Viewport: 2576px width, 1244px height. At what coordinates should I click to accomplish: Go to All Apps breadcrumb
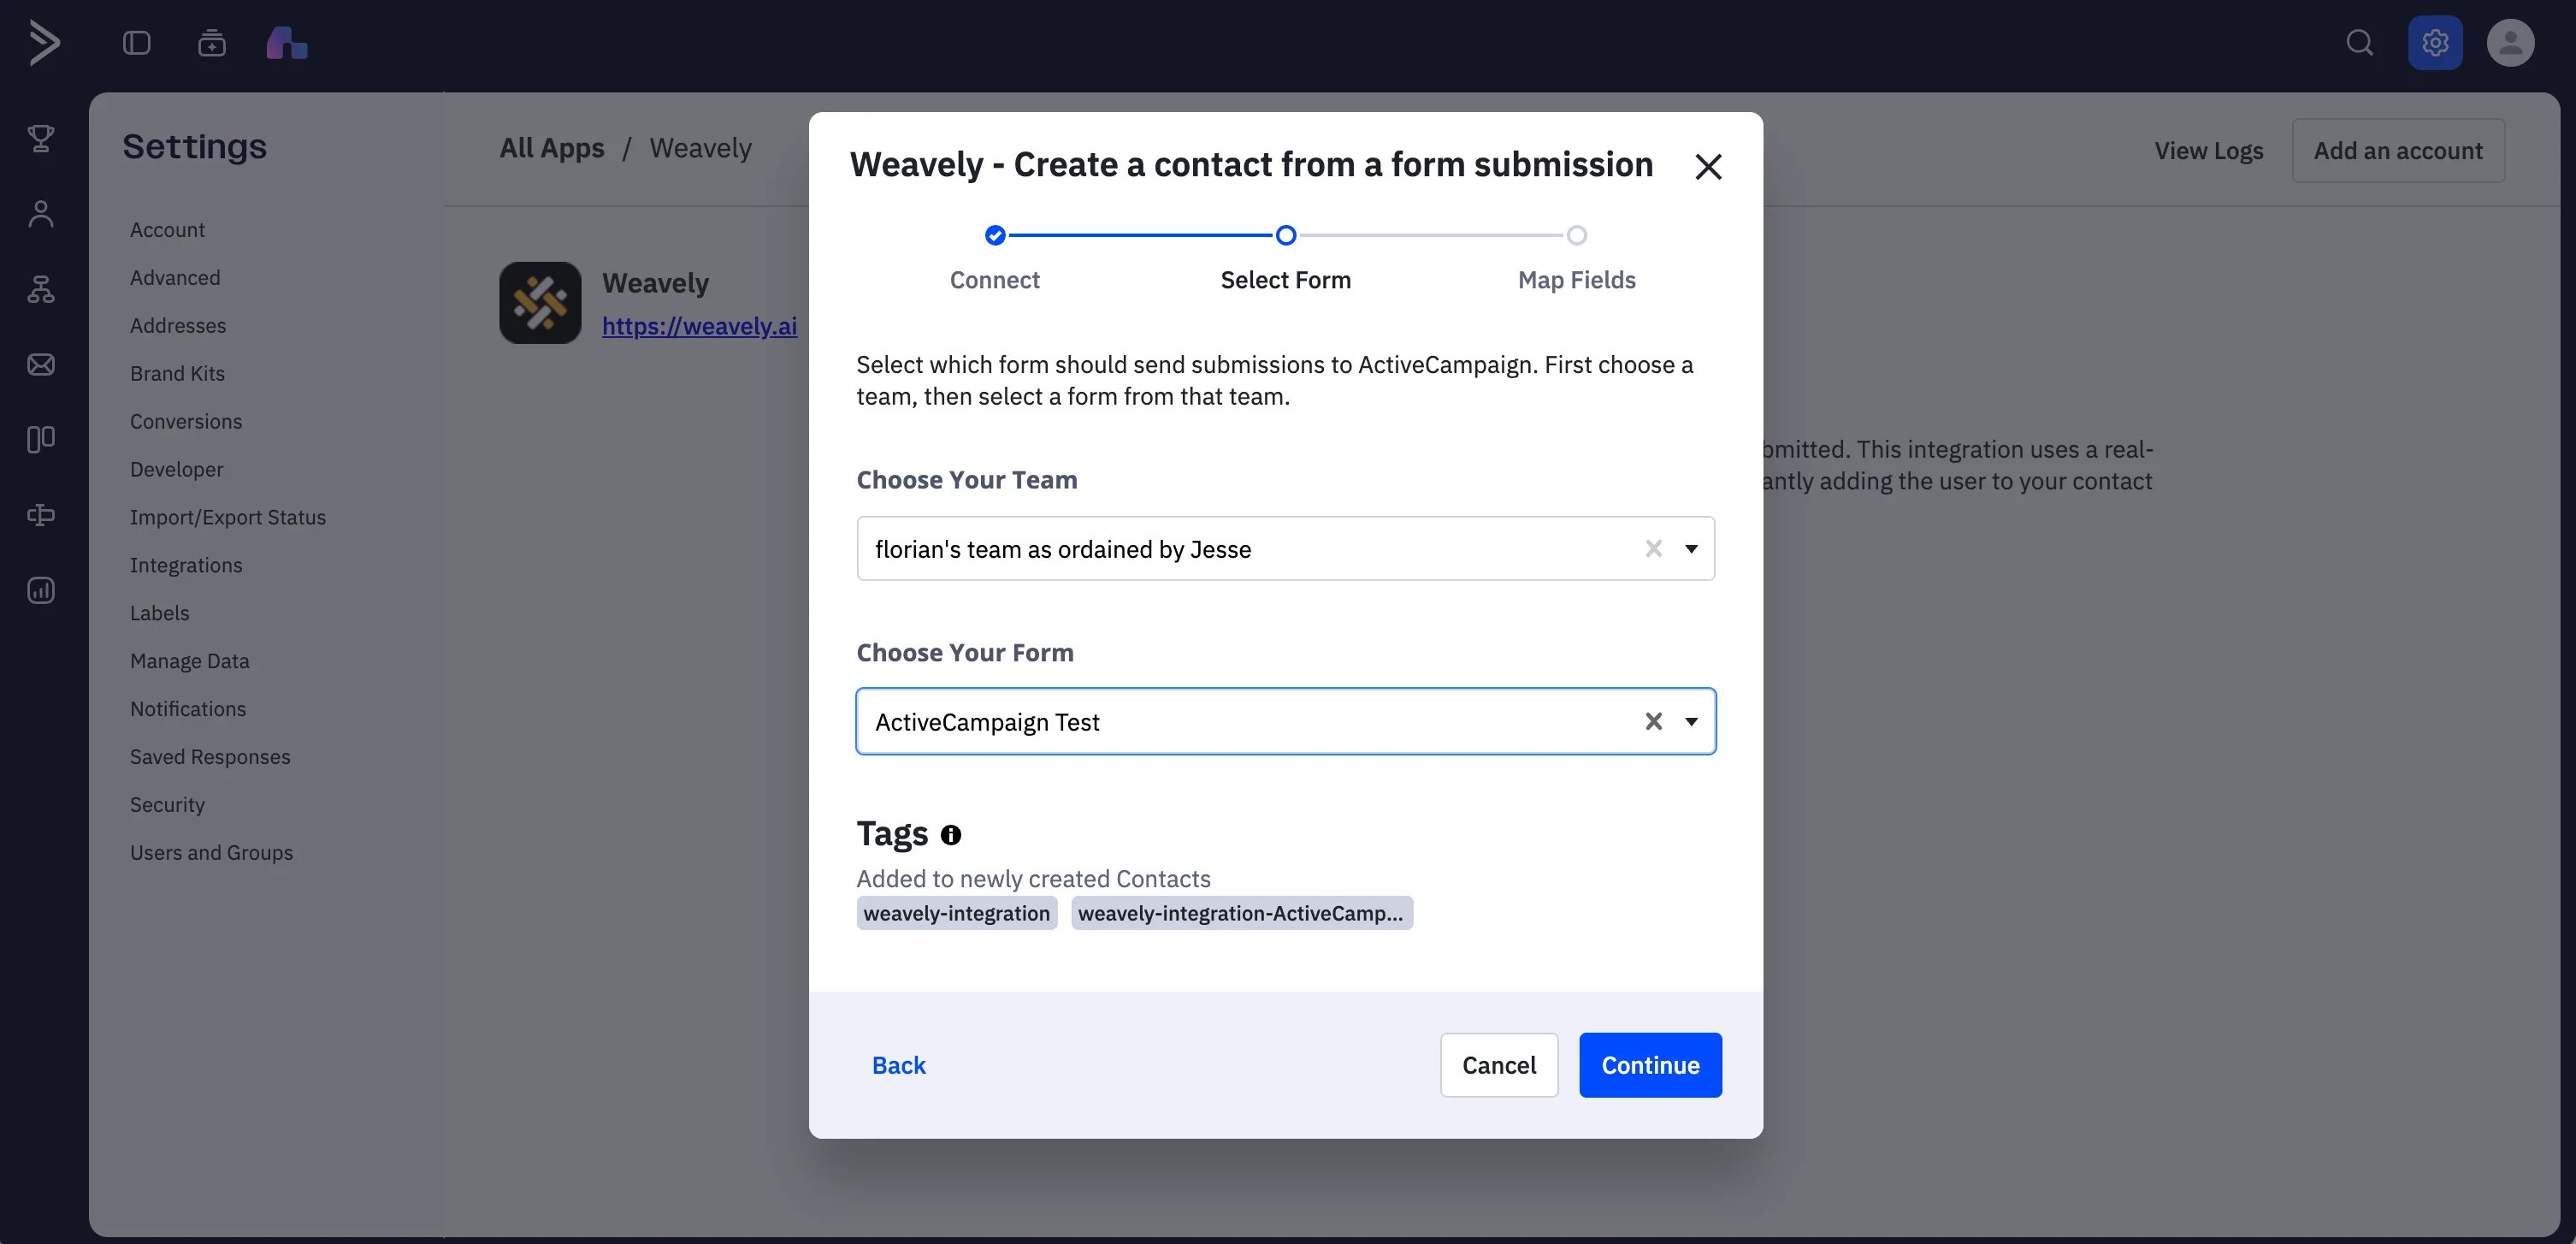point(551,148)
